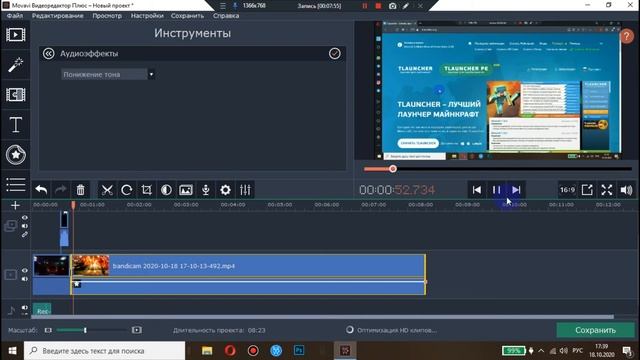Toggle overlay track visibility eye
The width and height of the screenshot is (640, 360).
[25, 218]
